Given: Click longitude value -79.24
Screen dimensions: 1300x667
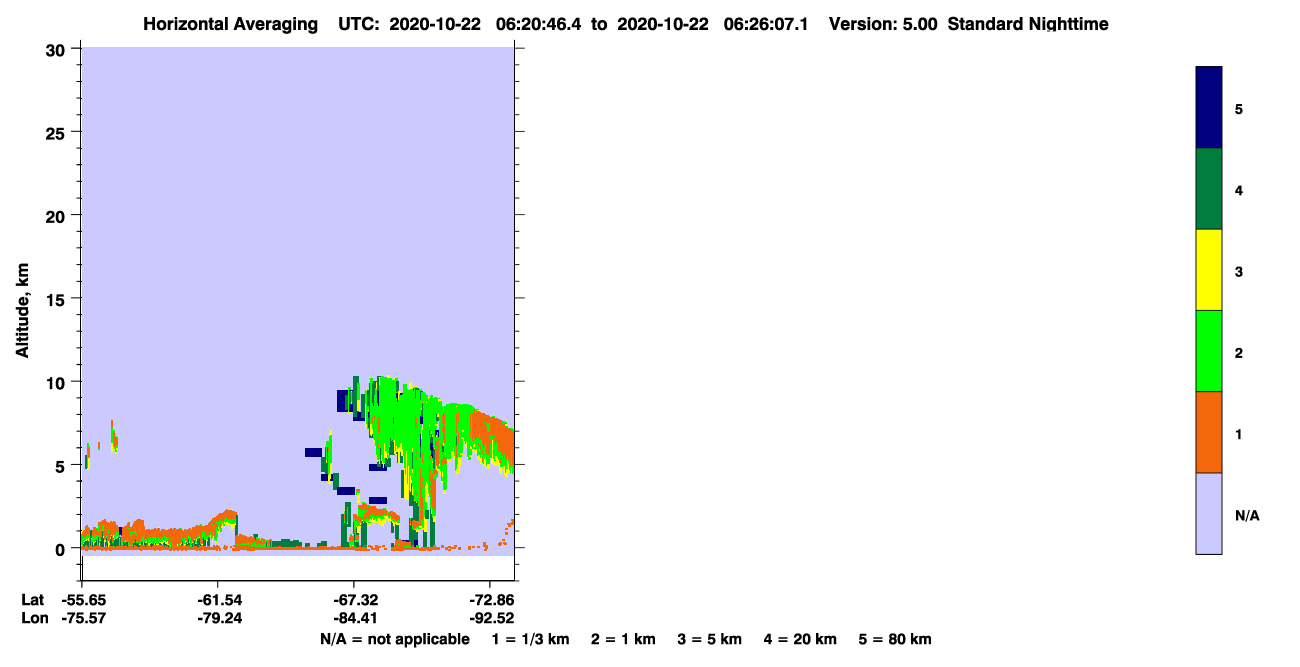Looking at the screenshot, I should click(x=218, y=618).
